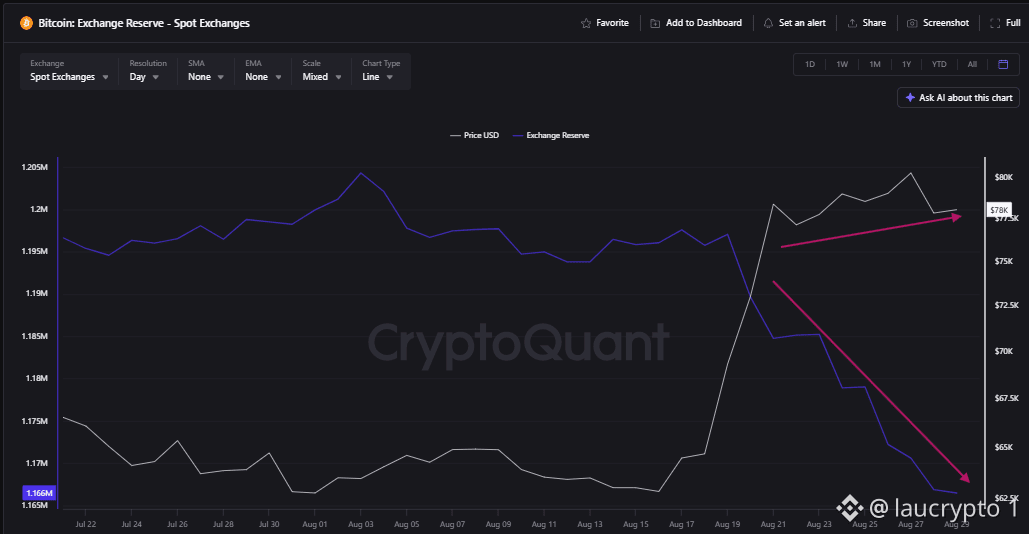Click Add to Dashboard text
This screenshot has width=1029, height=534.
(x=704, y=23)
